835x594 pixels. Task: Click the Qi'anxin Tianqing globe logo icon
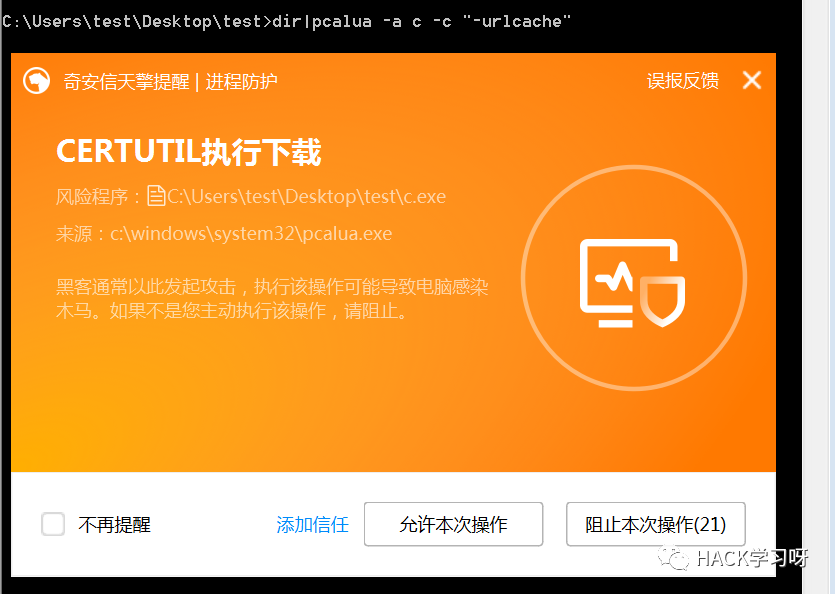pos(36,81)
